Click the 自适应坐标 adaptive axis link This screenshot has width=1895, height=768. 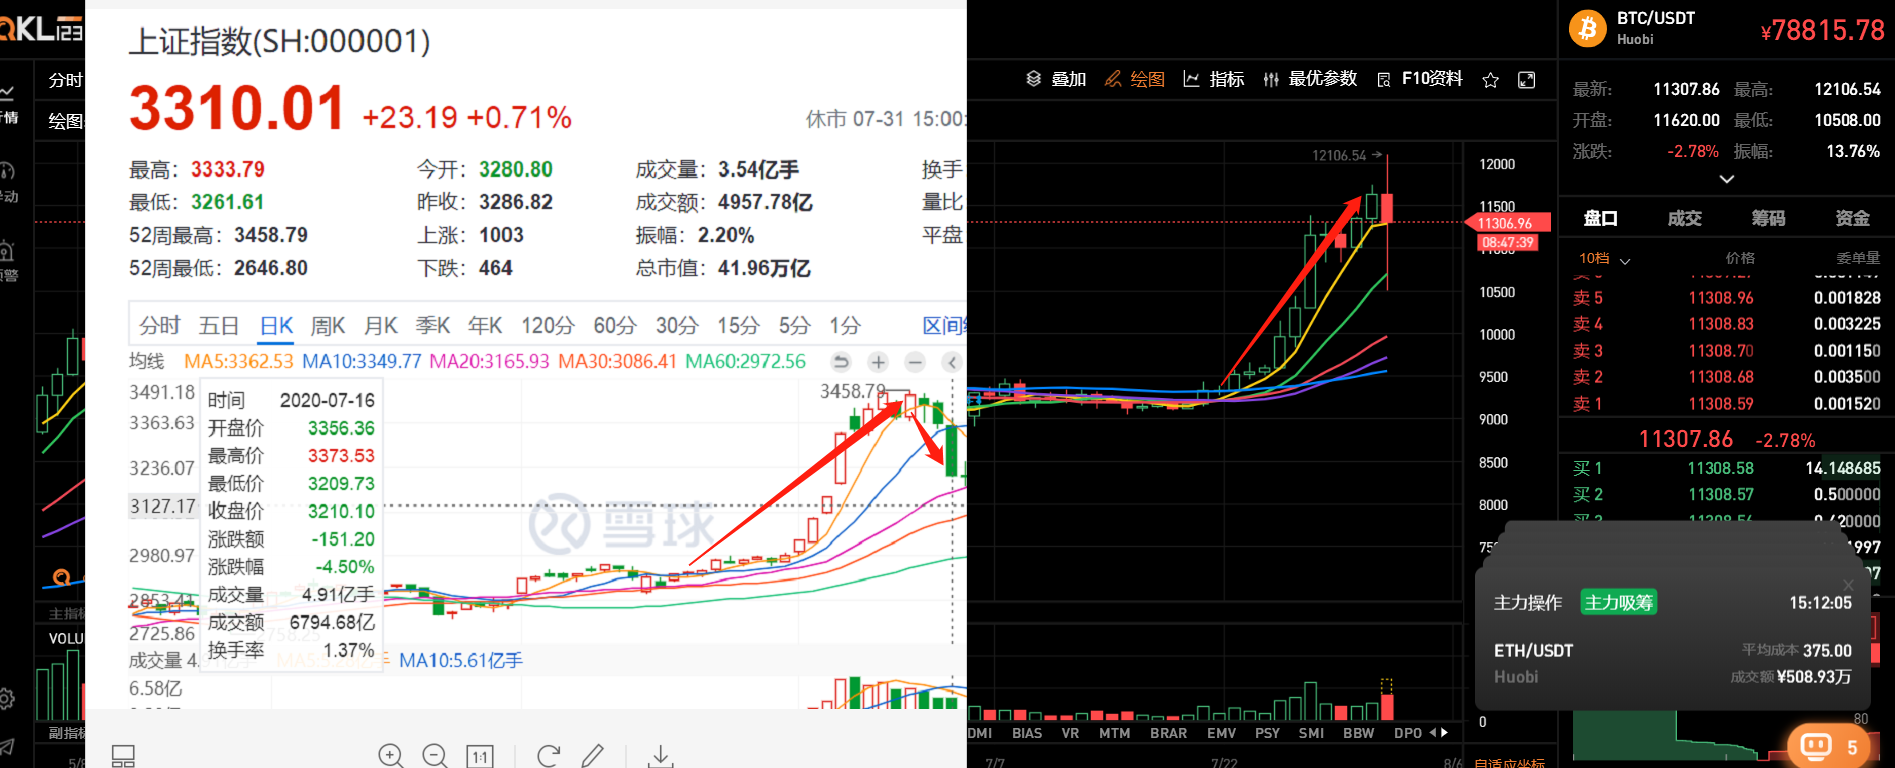click(x=1509, y=763)
